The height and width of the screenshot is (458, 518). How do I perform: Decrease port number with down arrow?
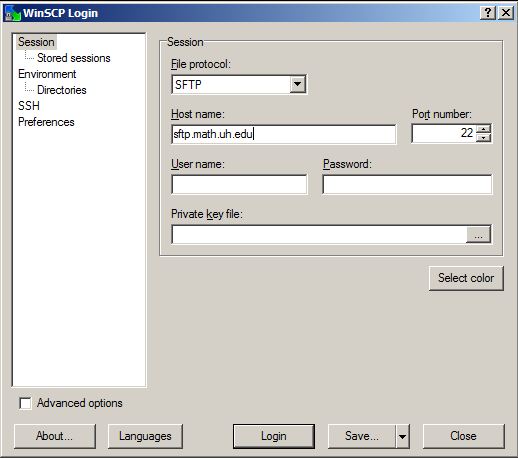484,138
